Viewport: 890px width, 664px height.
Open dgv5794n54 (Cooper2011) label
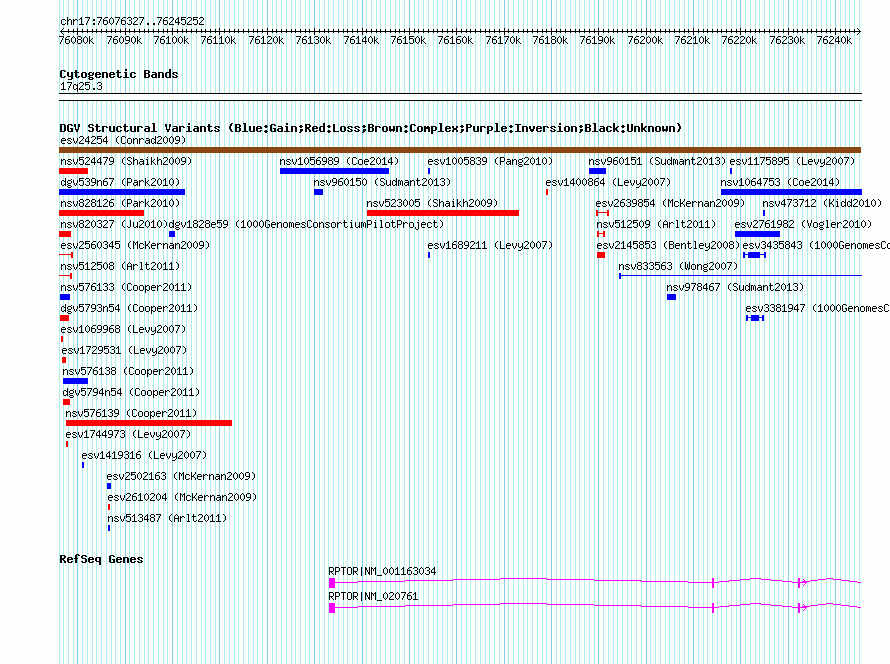(x=131, y=392)
